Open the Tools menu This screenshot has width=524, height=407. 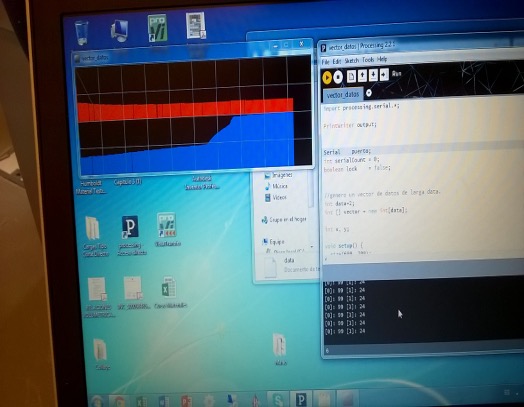coord(368,60)
